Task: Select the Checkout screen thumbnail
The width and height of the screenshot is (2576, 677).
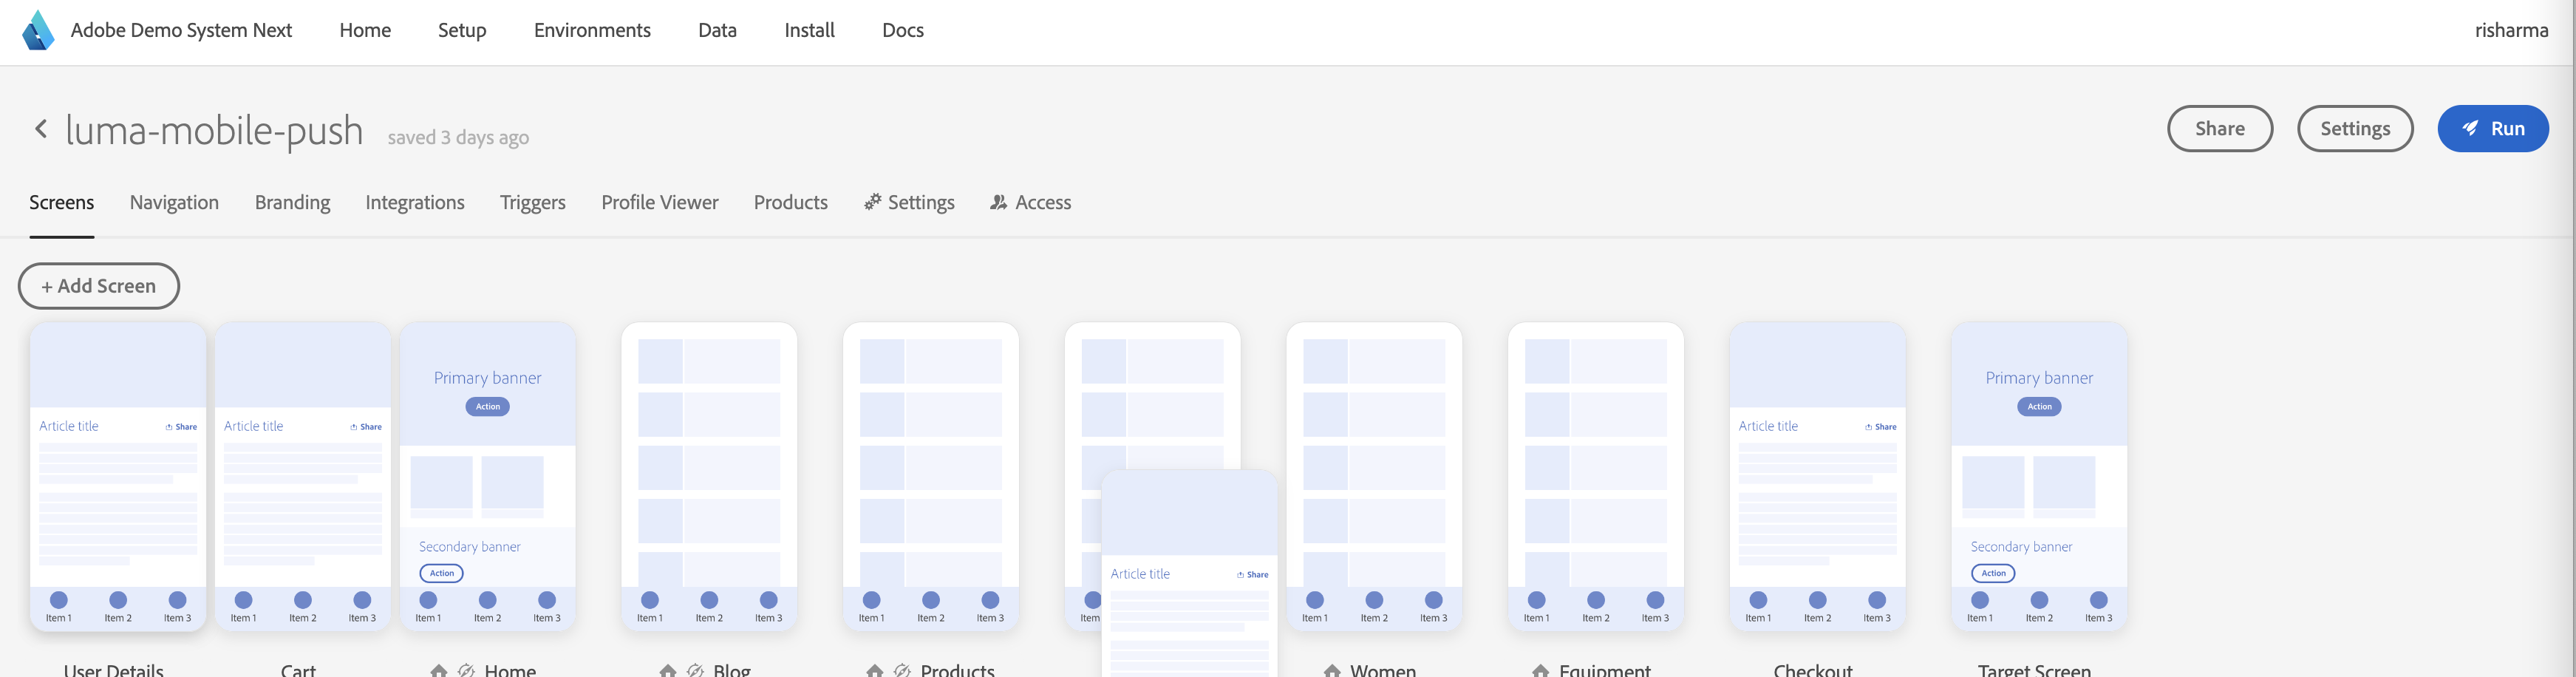Action: pyautogui.click(x=1817, y=476)
